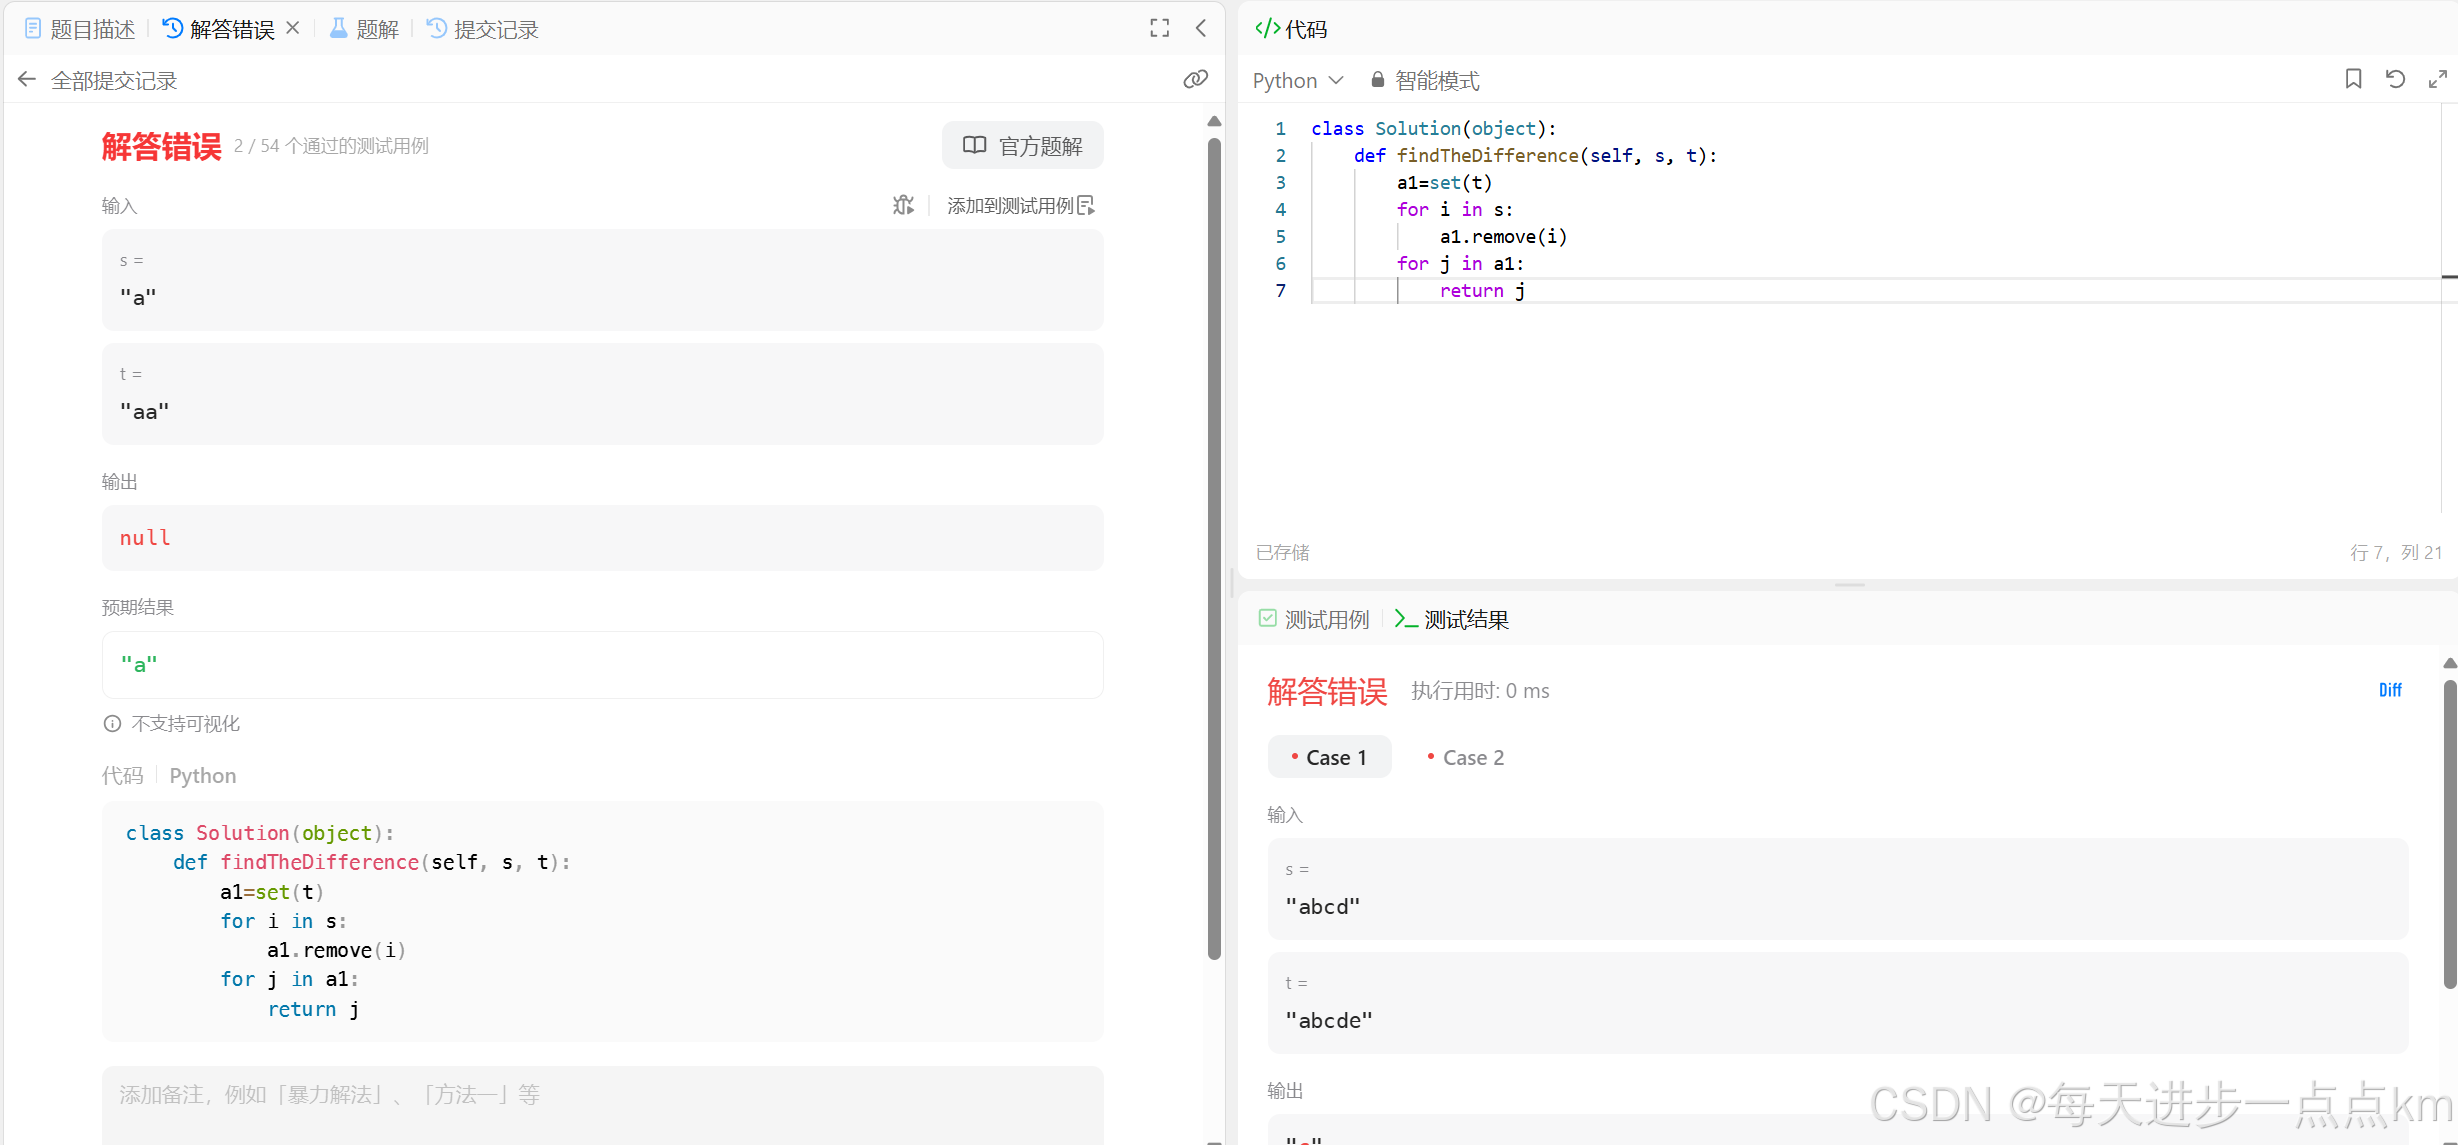Click the reset code undo icon
This screenshot has width=2458, height=1145.
click(2395, 79)
